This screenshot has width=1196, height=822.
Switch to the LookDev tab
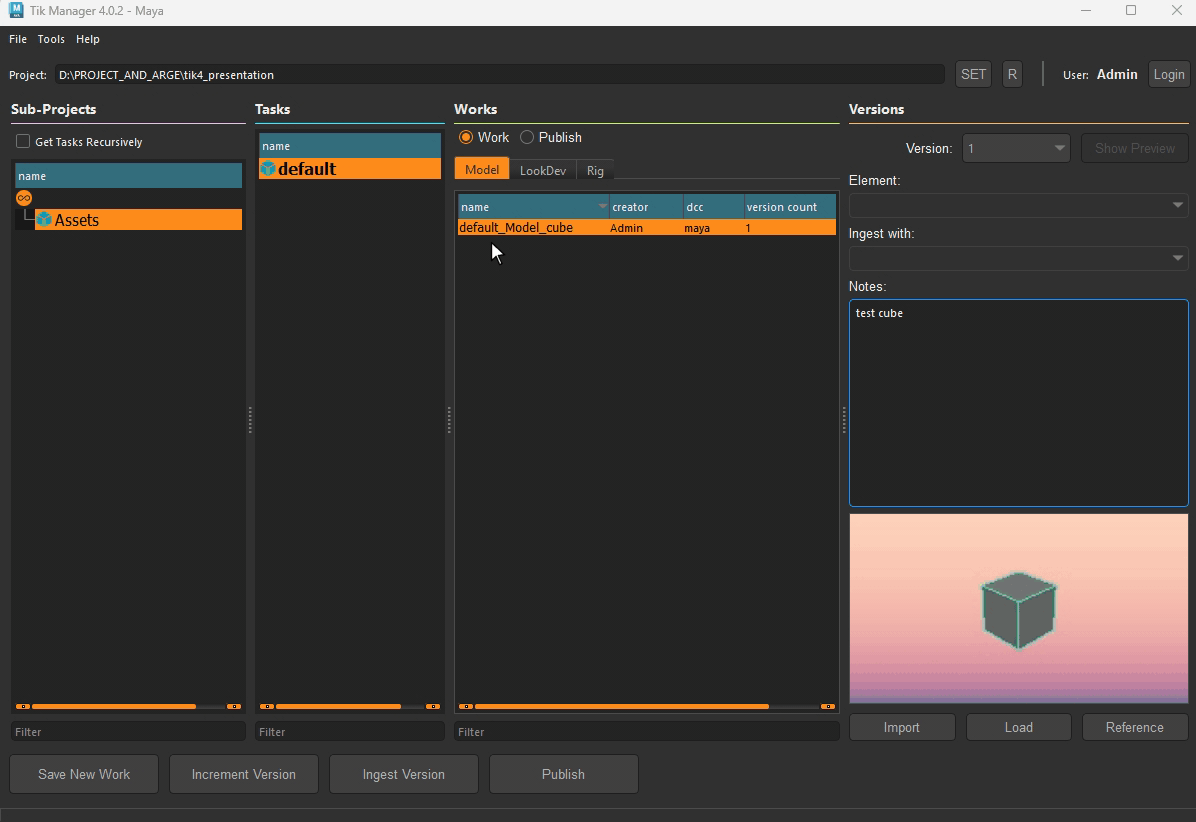coord(543,171)
